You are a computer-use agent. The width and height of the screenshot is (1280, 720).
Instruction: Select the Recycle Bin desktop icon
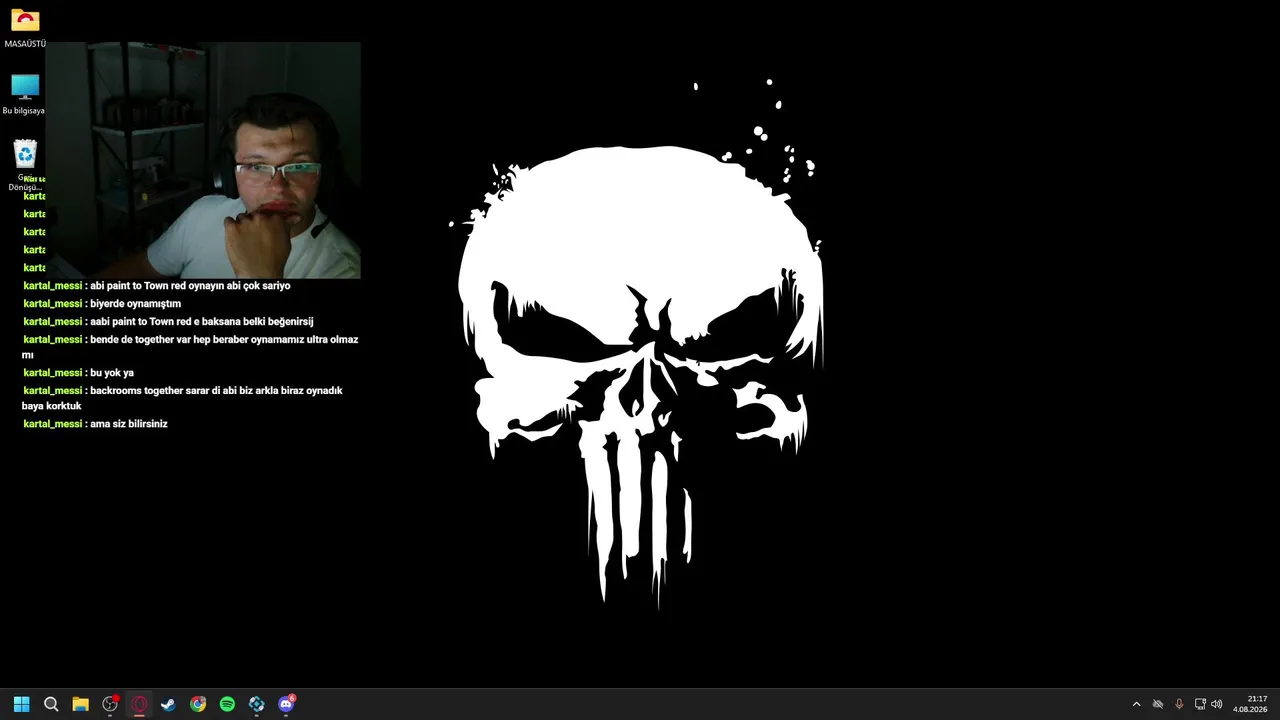pyautogui.click(x=24, y=165)
